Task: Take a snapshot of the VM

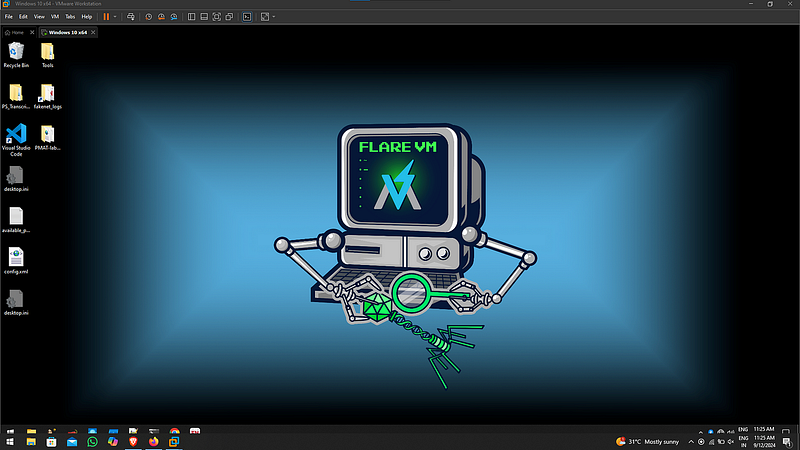Action: [x=148, y=17]
